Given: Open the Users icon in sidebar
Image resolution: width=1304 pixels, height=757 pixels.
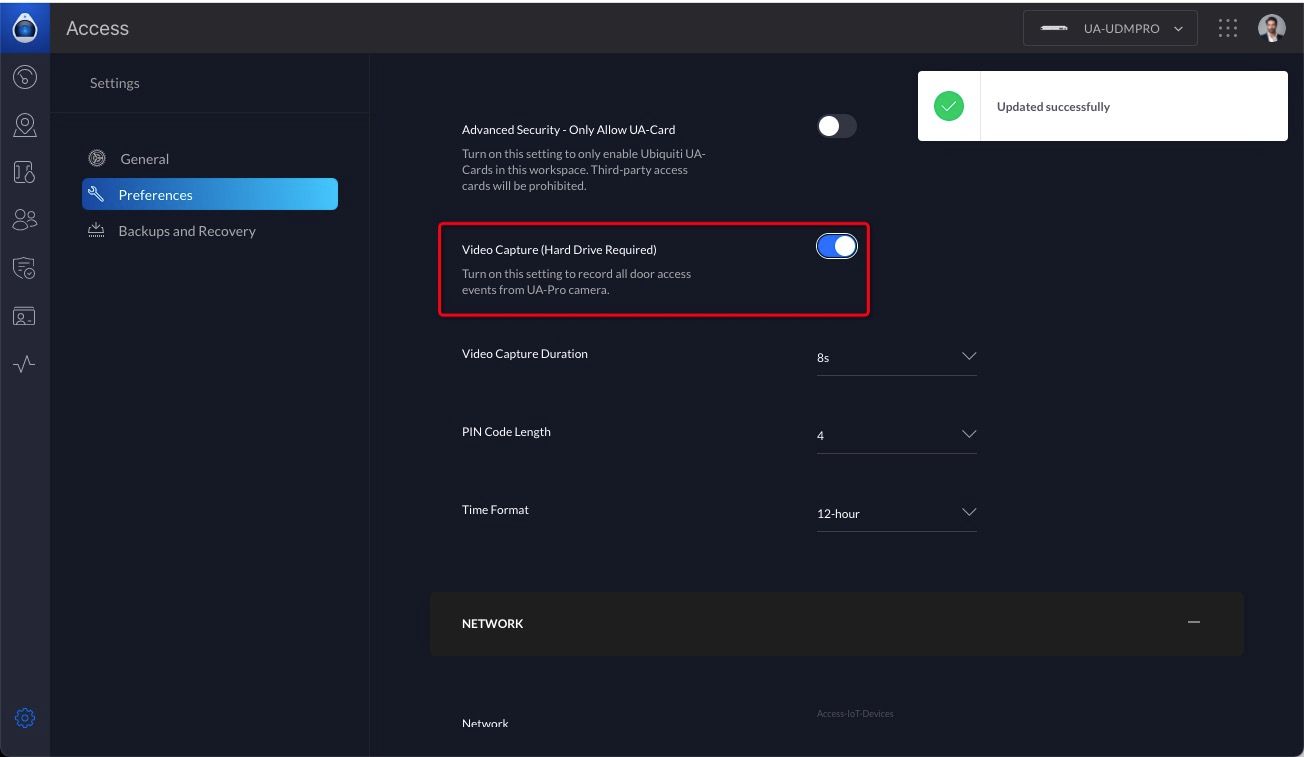Looking at the screenshot, I should click(25, 220).
